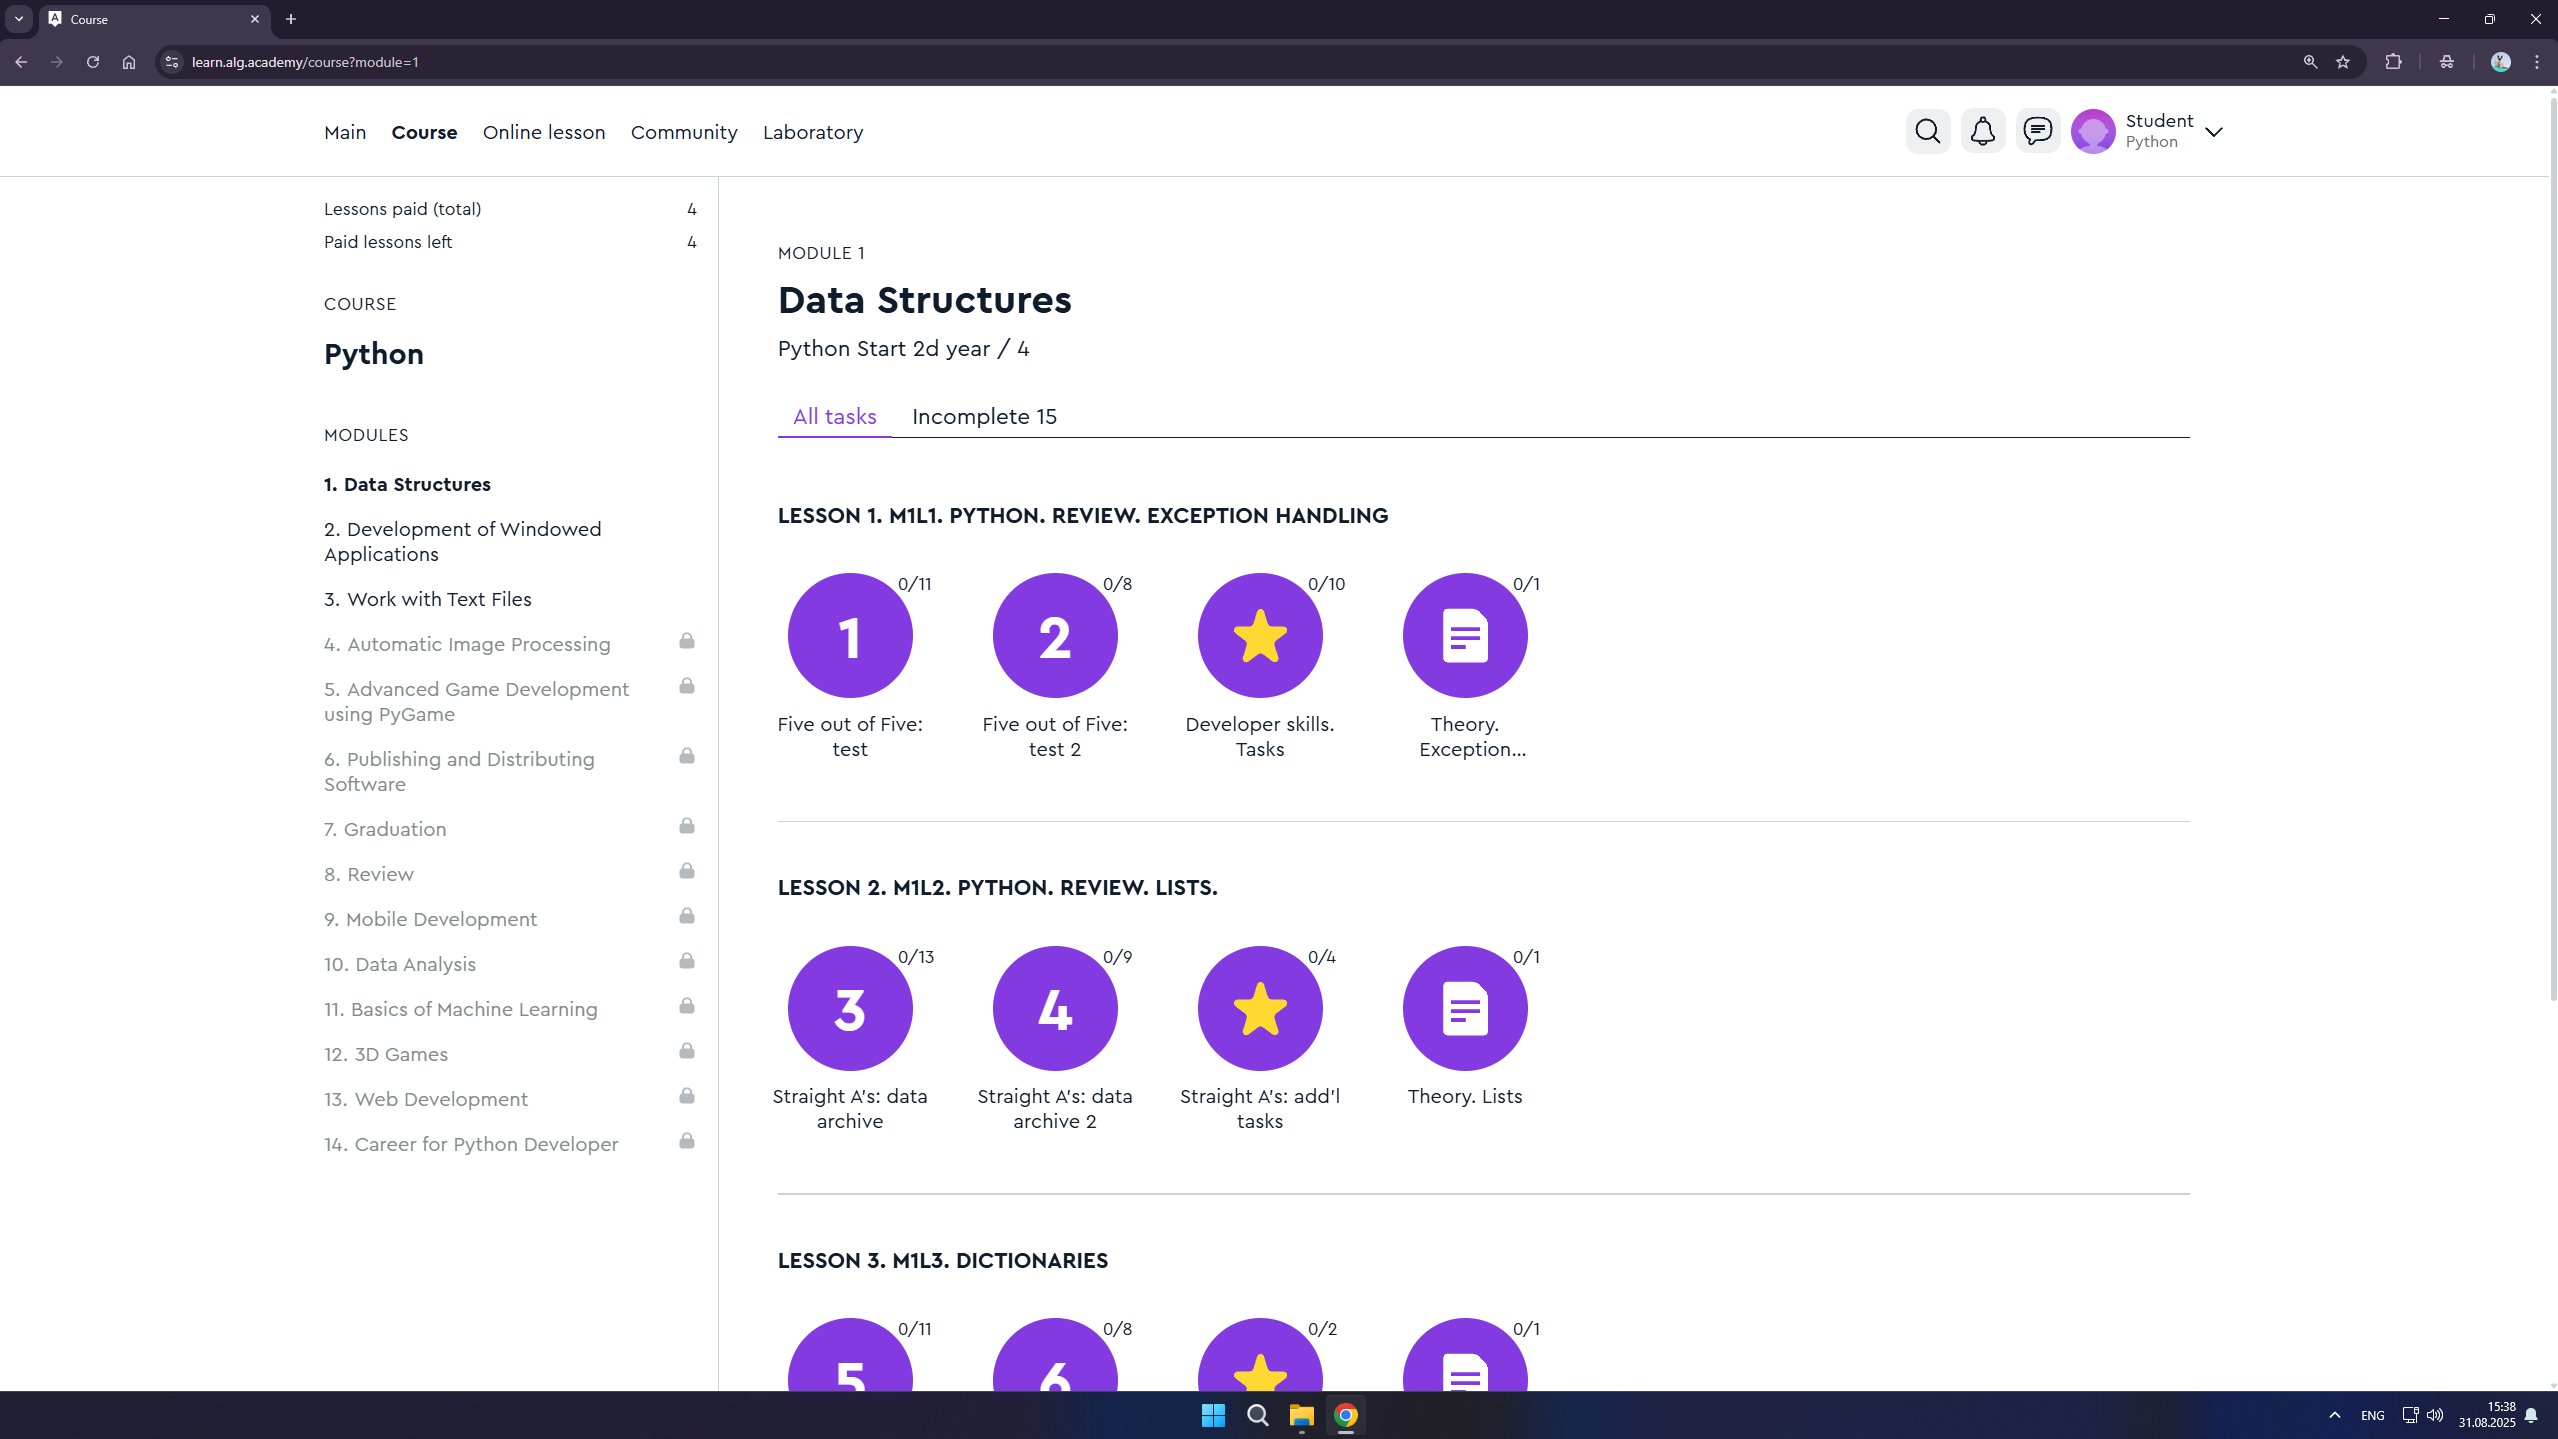Open Theory Lists document icon
Screen dimensions: 2558x1439
[1465, 1008]
